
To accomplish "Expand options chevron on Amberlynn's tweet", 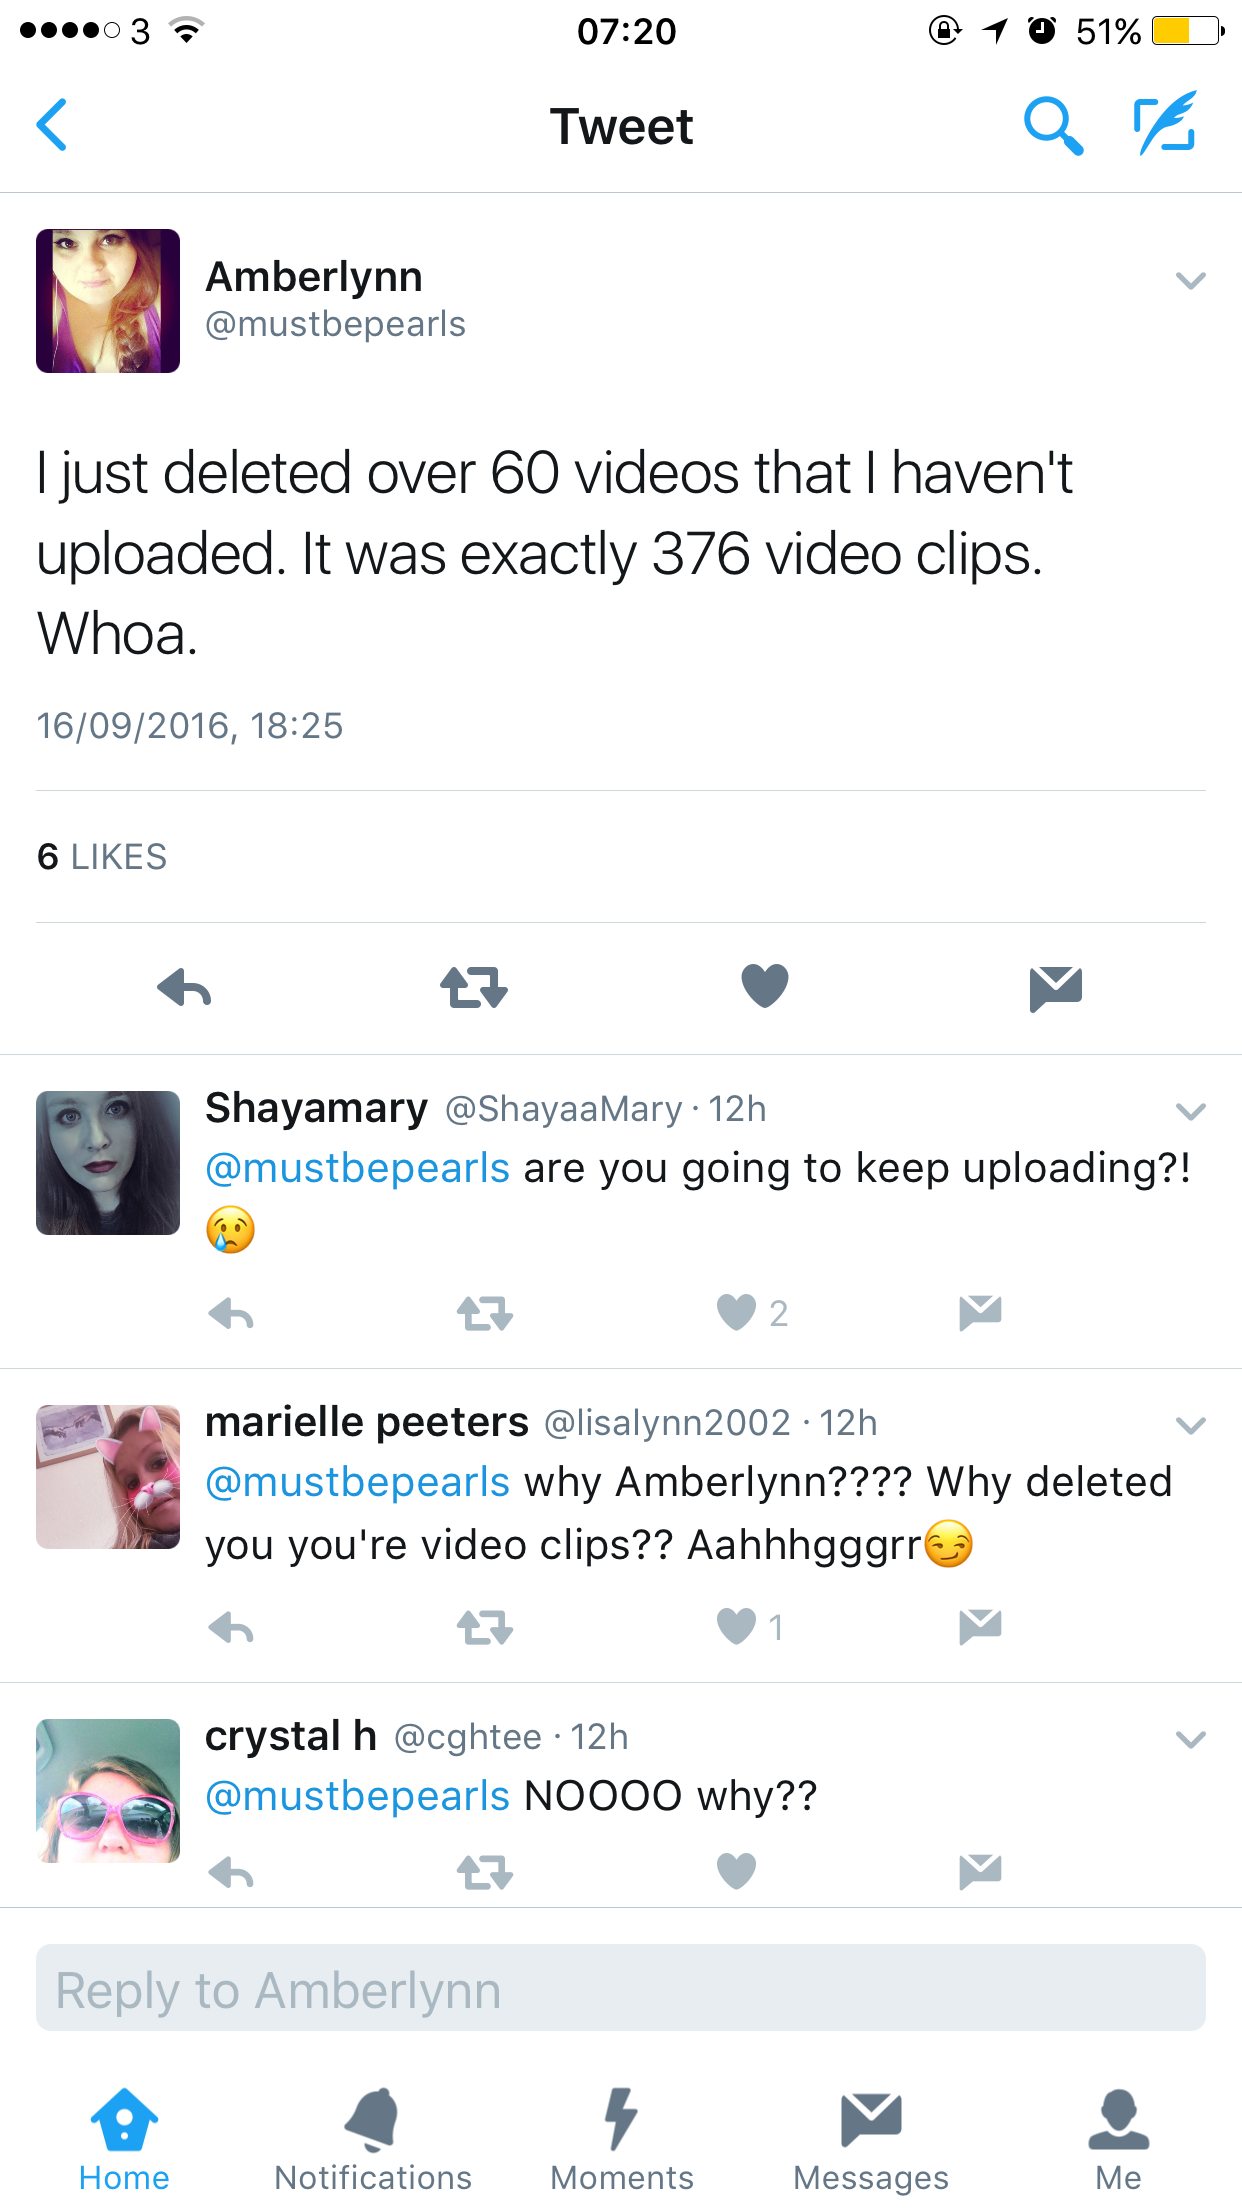I will (x=1191, y=280).
